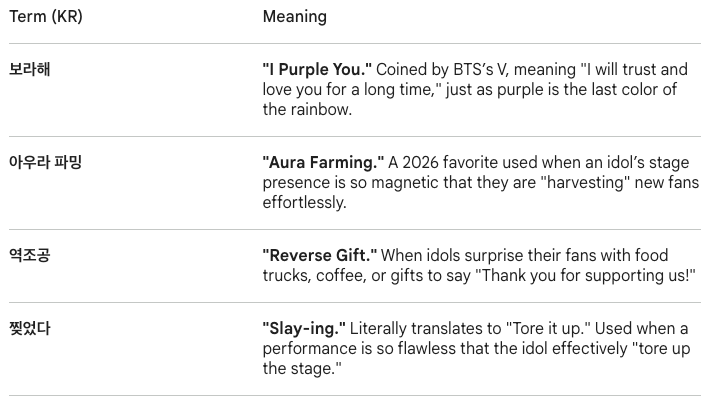Select the Korean term 역조공
Screen dimensions: 711x404
coord(30,255)
